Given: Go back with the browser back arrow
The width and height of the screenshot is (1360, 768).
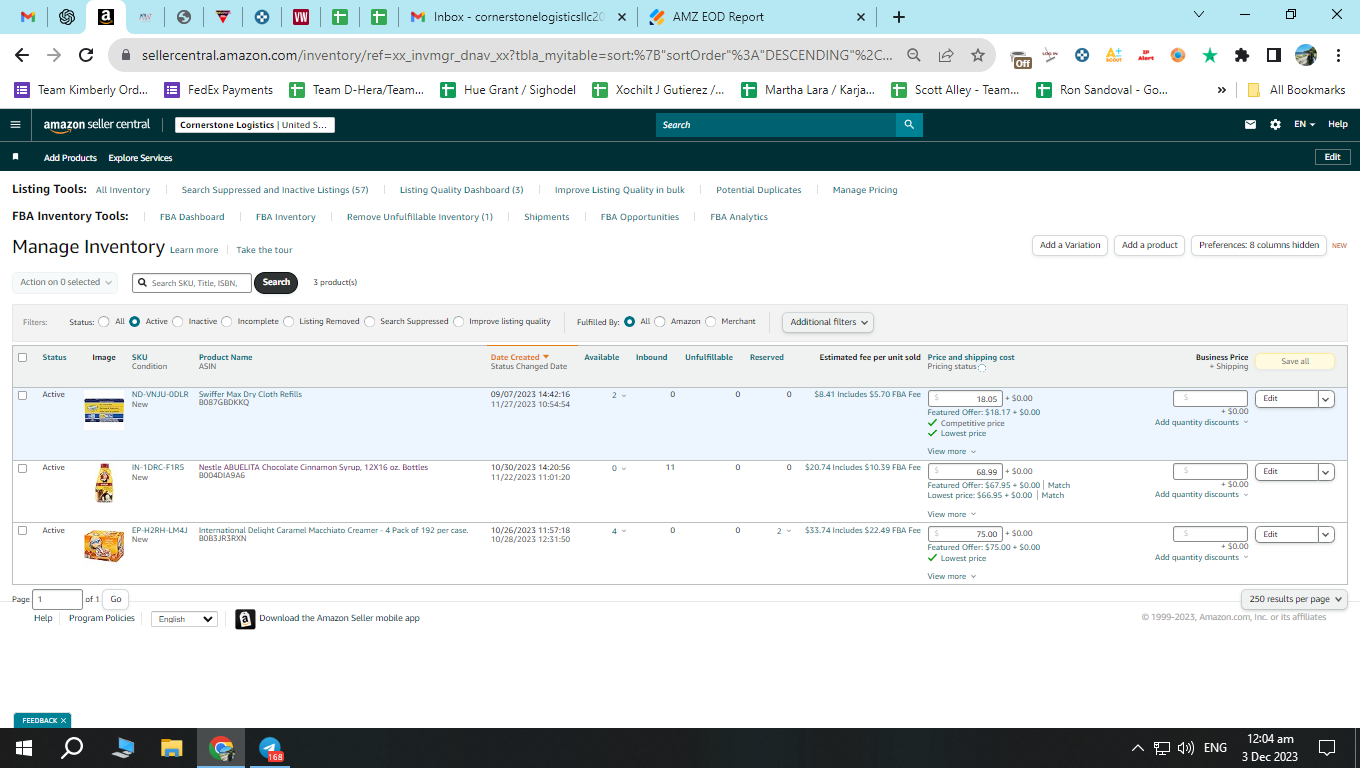Looking at the screenshot, I should click(22, 55).
